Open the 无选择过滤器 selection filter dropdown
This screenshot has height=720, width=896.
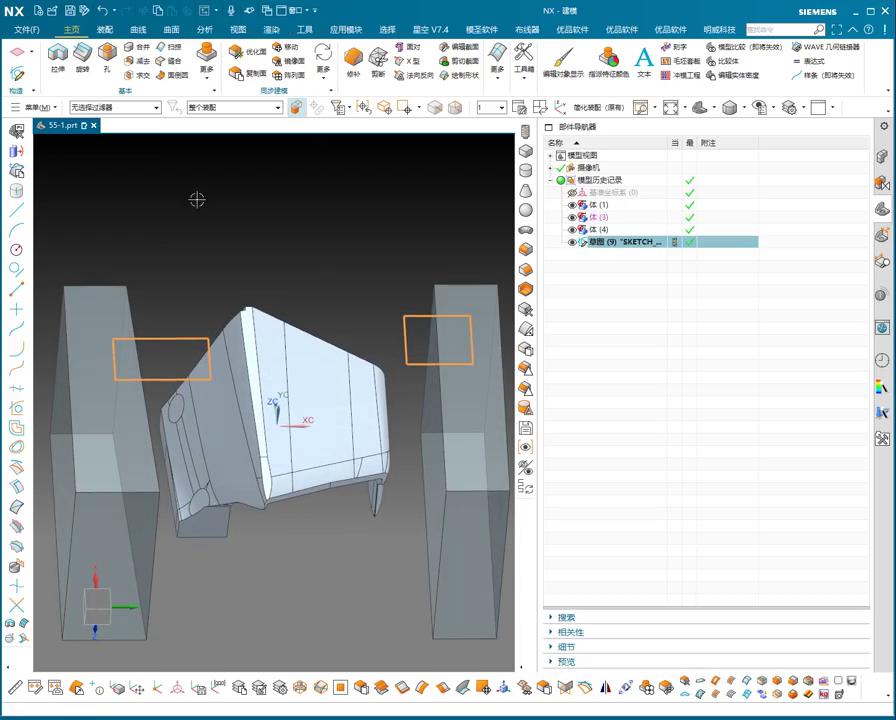point(115,107)
